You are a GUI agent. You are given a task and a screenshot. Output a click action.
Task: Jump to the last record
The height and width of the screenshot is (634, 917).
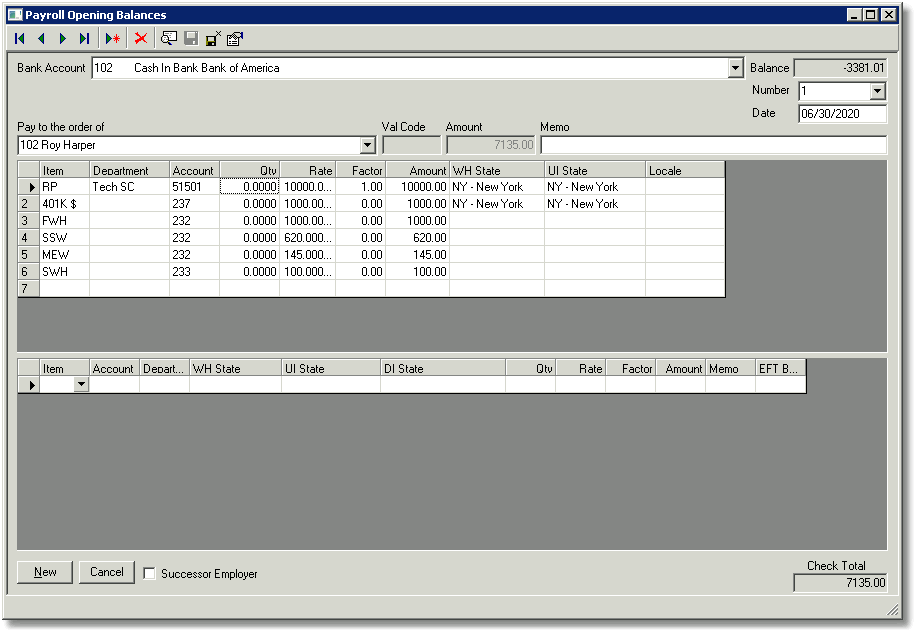click(x=84, y=39)
